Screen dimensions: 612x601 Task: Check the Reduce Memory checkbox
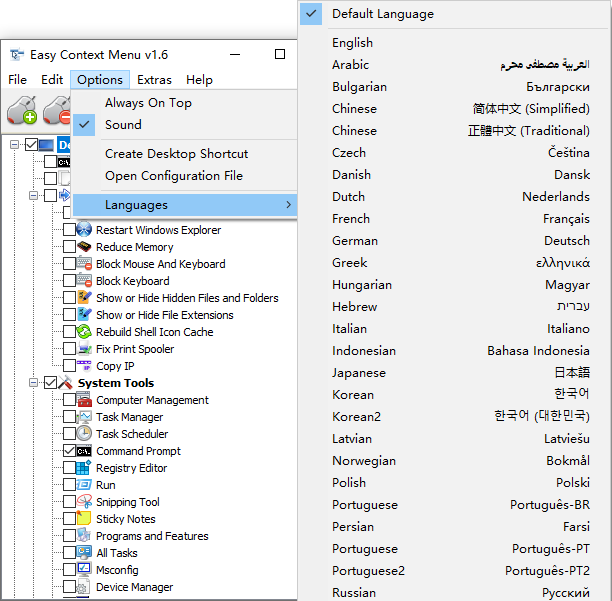pyautogui.click(x=69, y=247)
